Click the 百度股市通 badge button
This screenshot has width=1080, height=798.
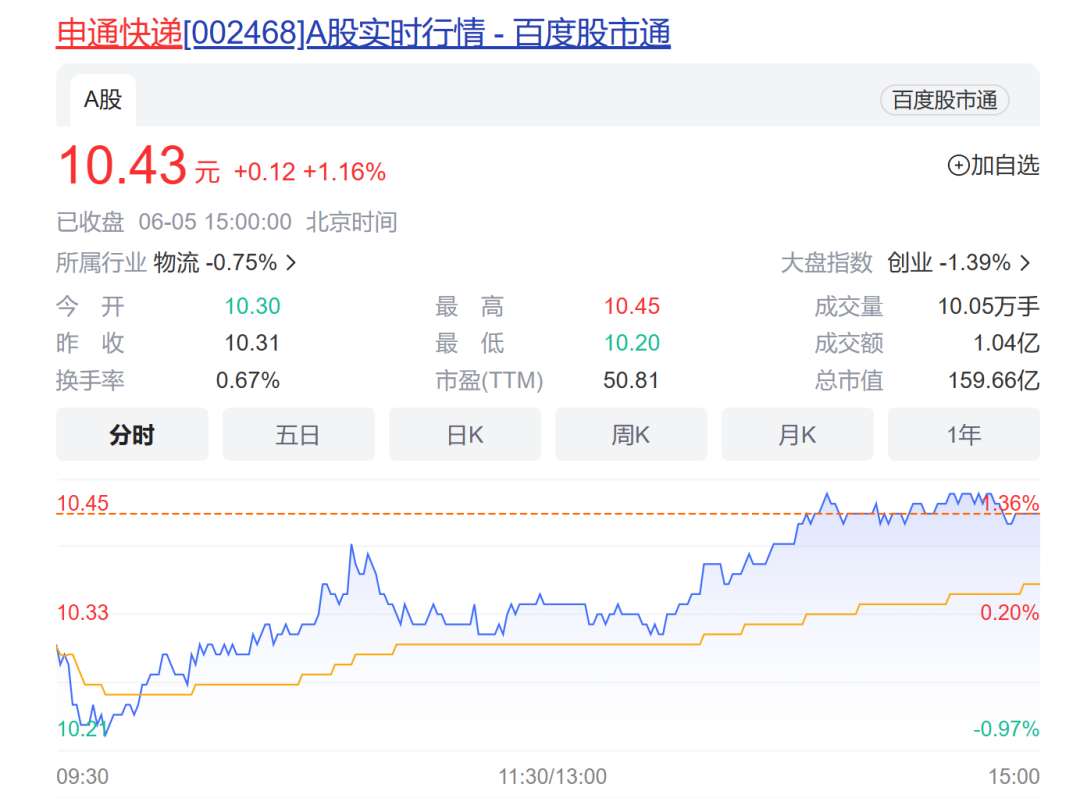coord(944,101)
